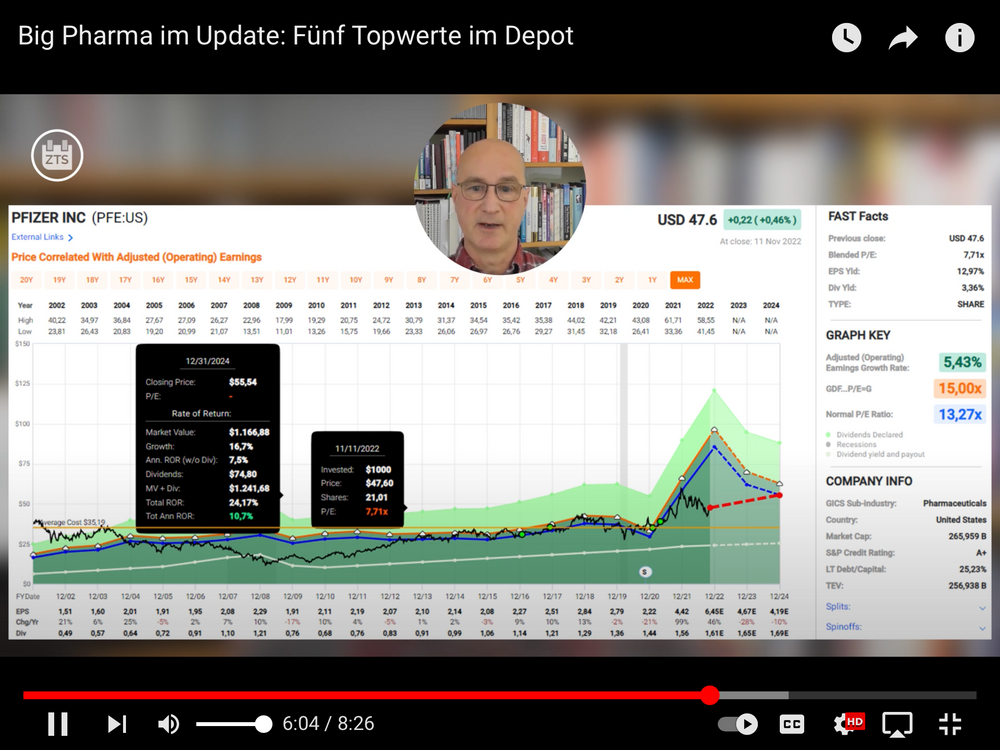Pause the video playback

coord(58,724)
